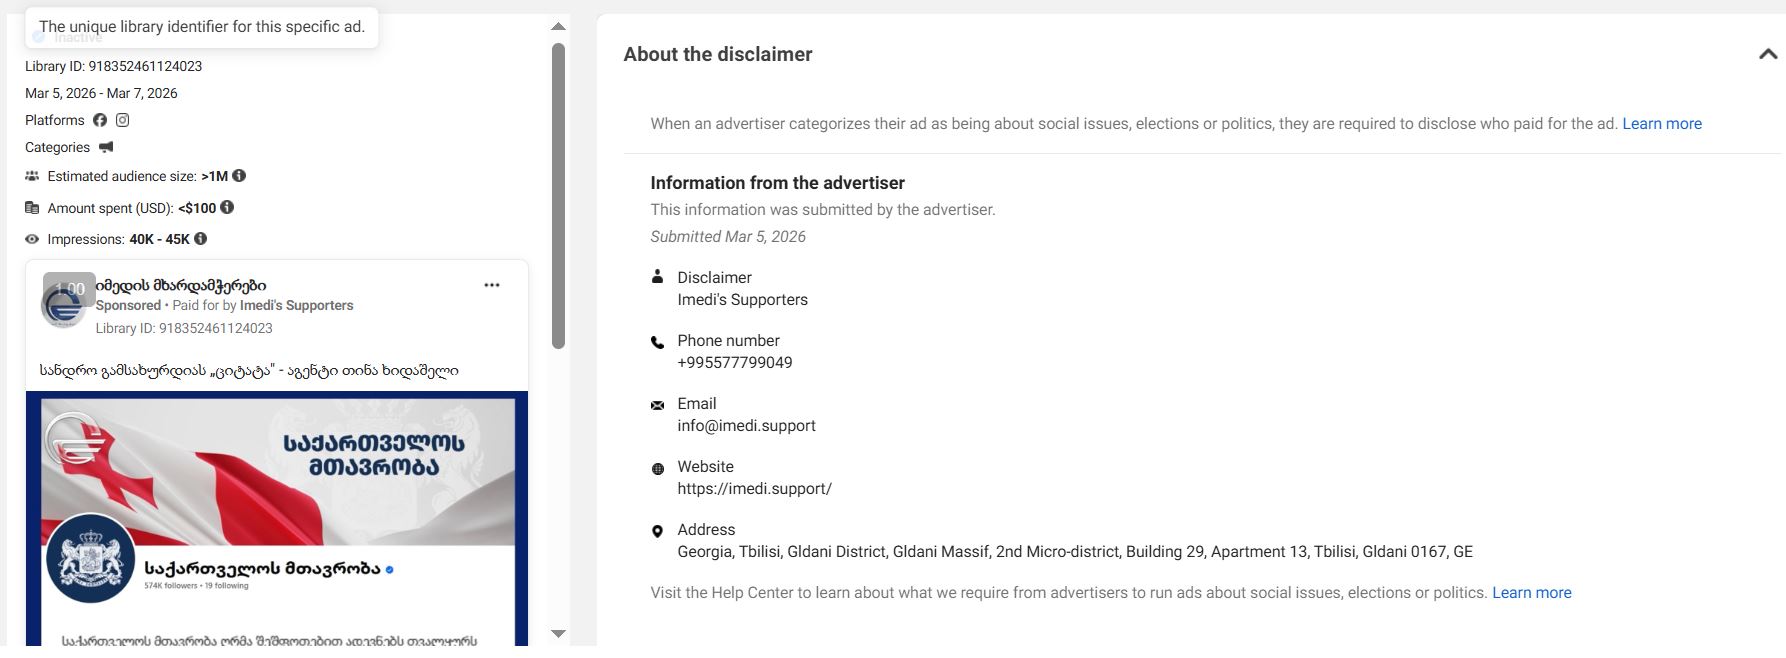Open the Georgian advertiser page name
Viewport: 1786px width, 658px height.
[181, 285]
